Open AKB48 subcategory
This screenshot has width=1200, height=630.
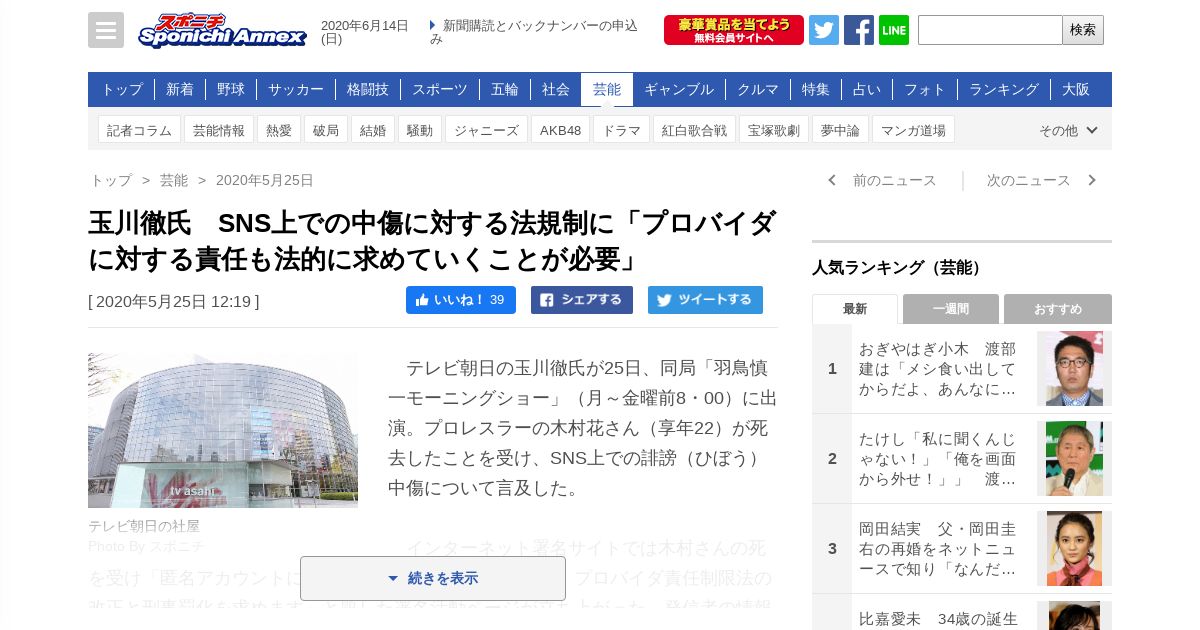561,130
